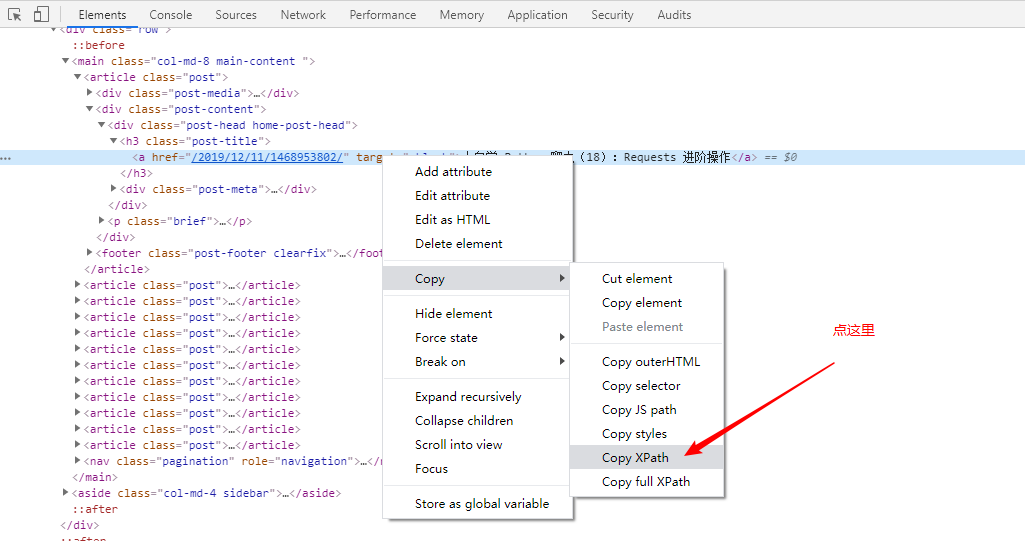Click Copy selector in the submenu
The width and height of the screenshot is (1025, 541).
pos(641,385)
